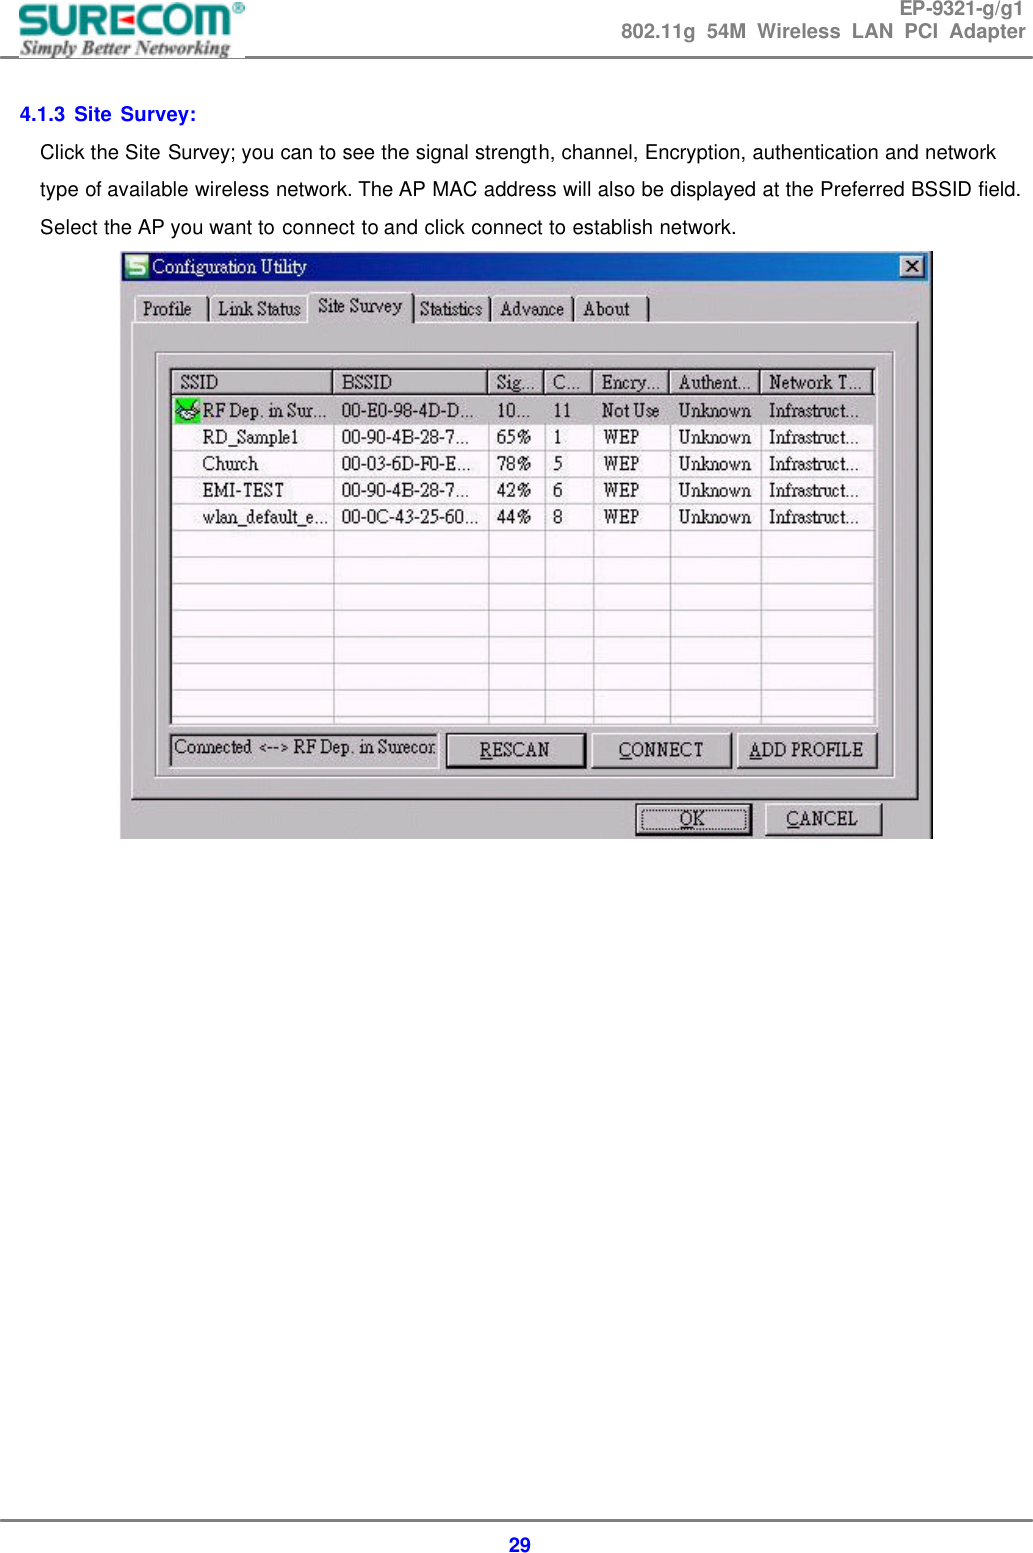The height and width of the screenshot is (1553, 1033).
Task: Select the Church network entry
Action: [230, 463]
